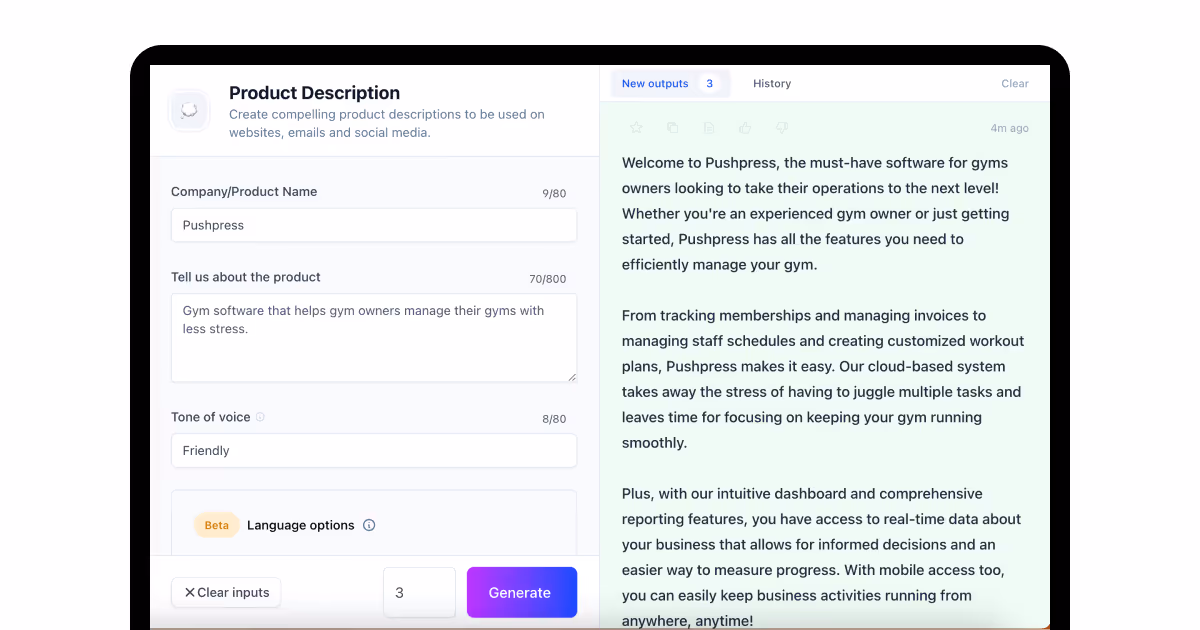Switch to the New outputs tab
The width and height of the screenshot is (1200, 630).
click(x=670, y=84)
